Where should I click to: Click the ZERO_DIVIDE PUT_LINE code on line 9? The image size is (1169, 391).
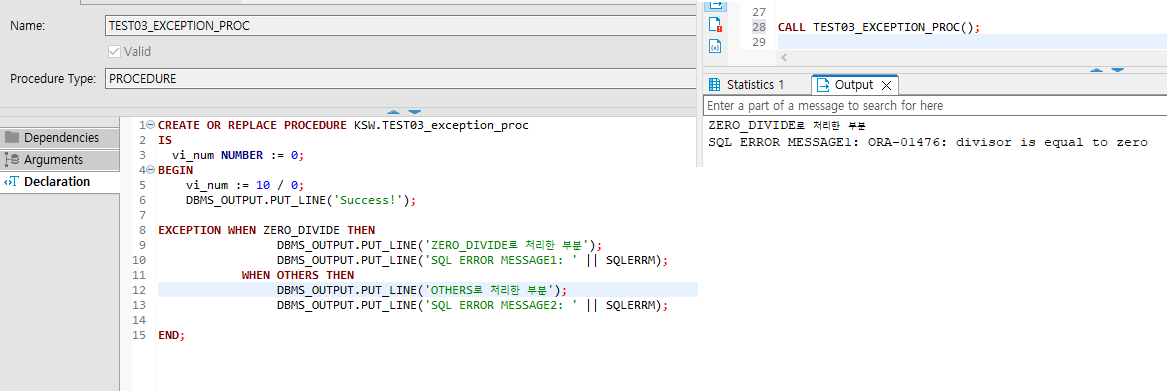439,245
